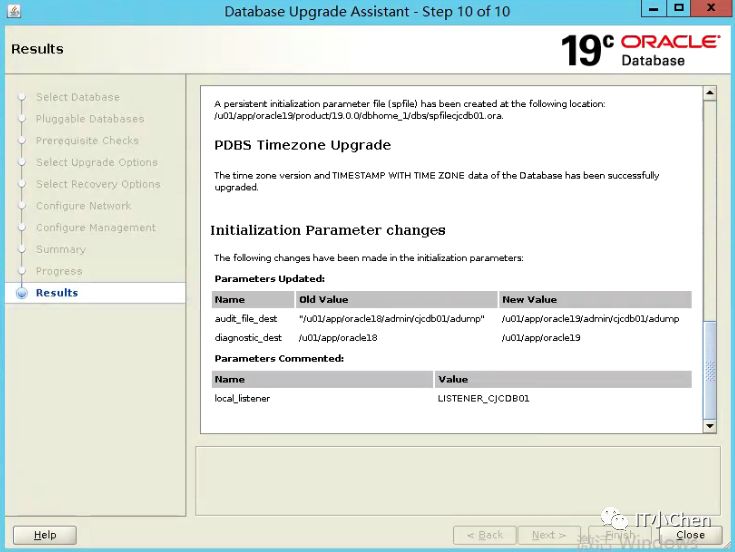Click the Parameters Updated label

click(270, 279)
